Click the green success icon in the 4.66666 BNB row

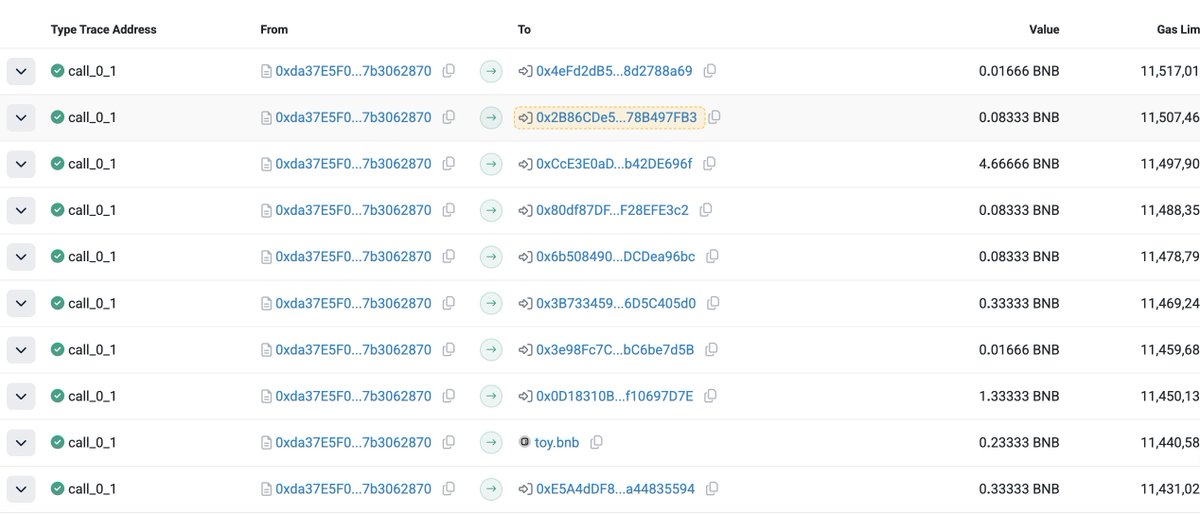coord(57,164)
